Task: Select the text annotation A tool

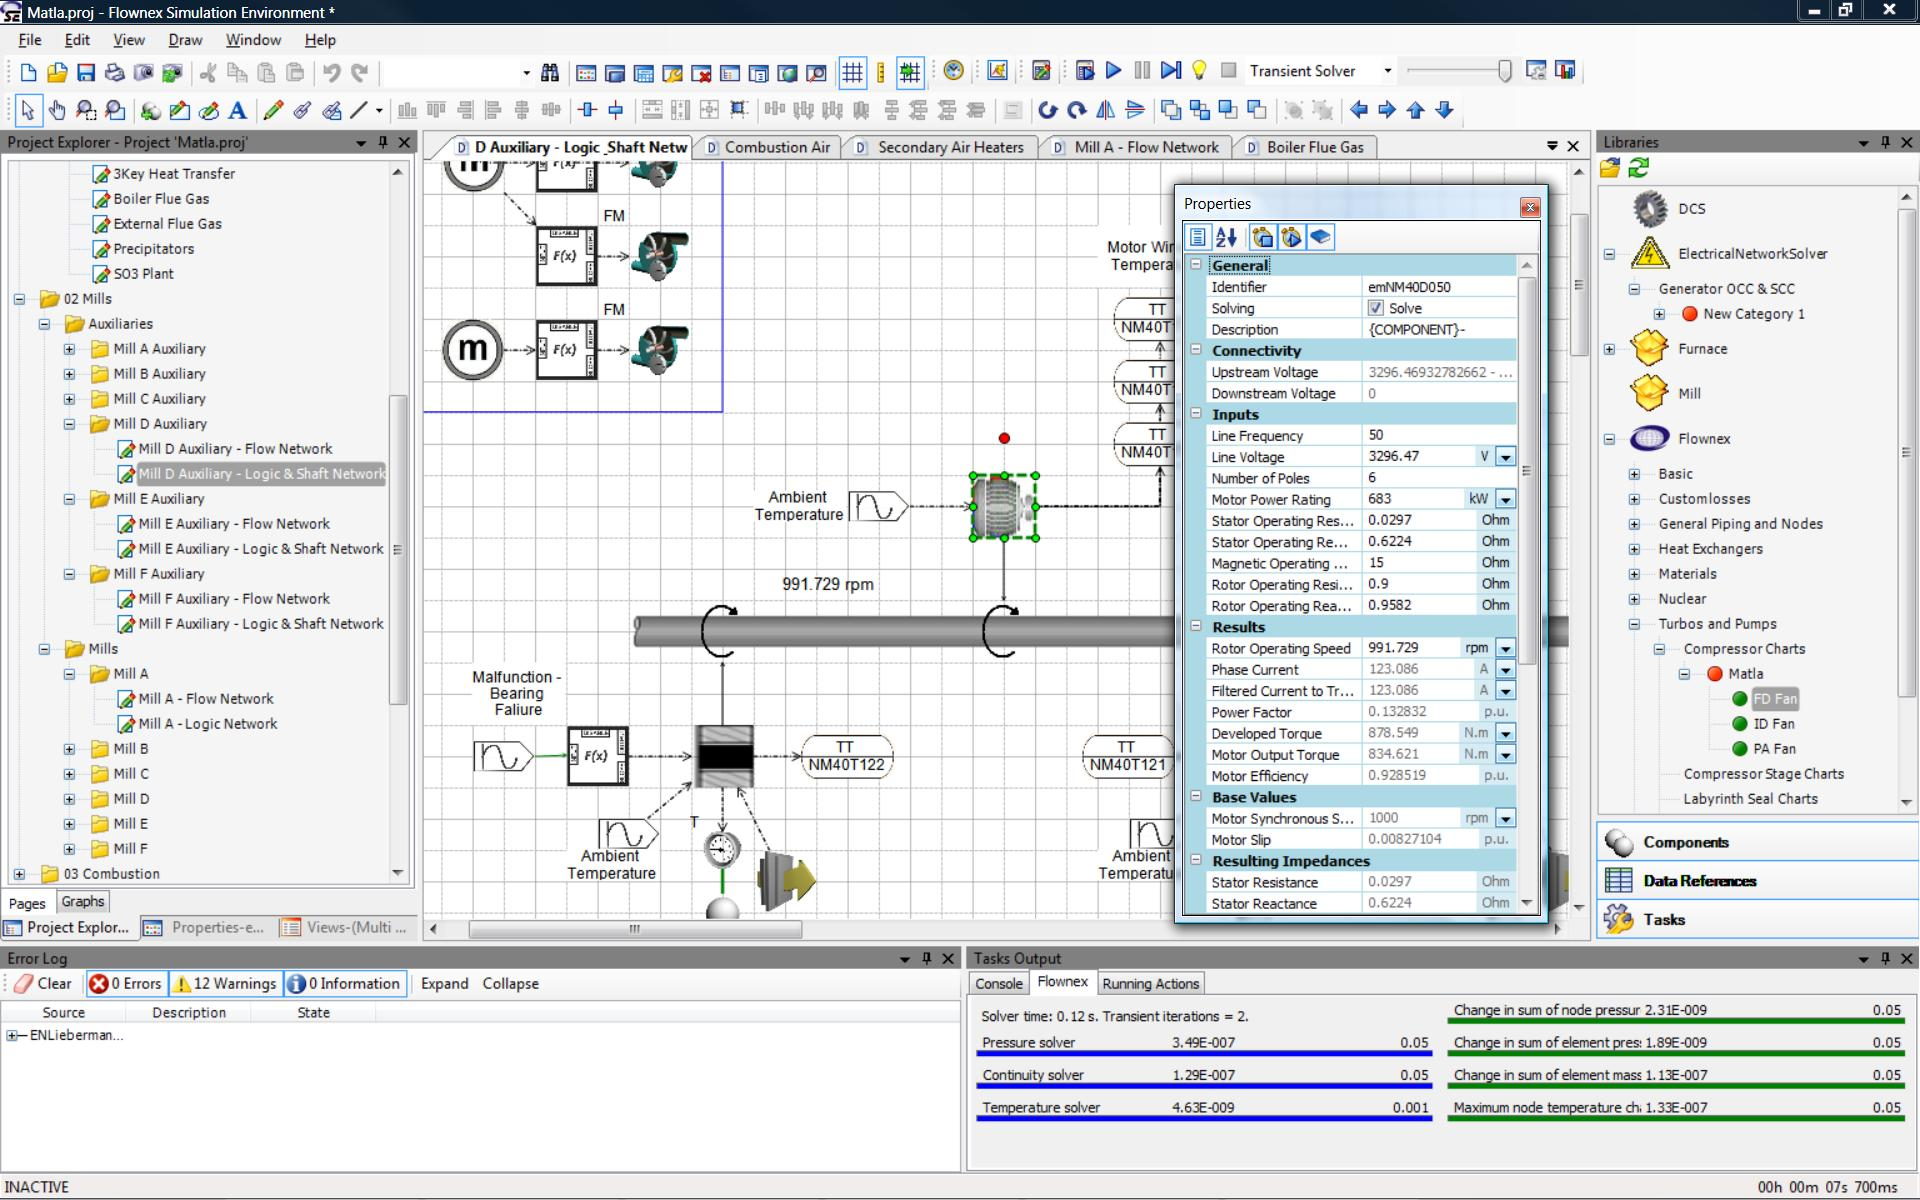Action: tap(237, 110)
